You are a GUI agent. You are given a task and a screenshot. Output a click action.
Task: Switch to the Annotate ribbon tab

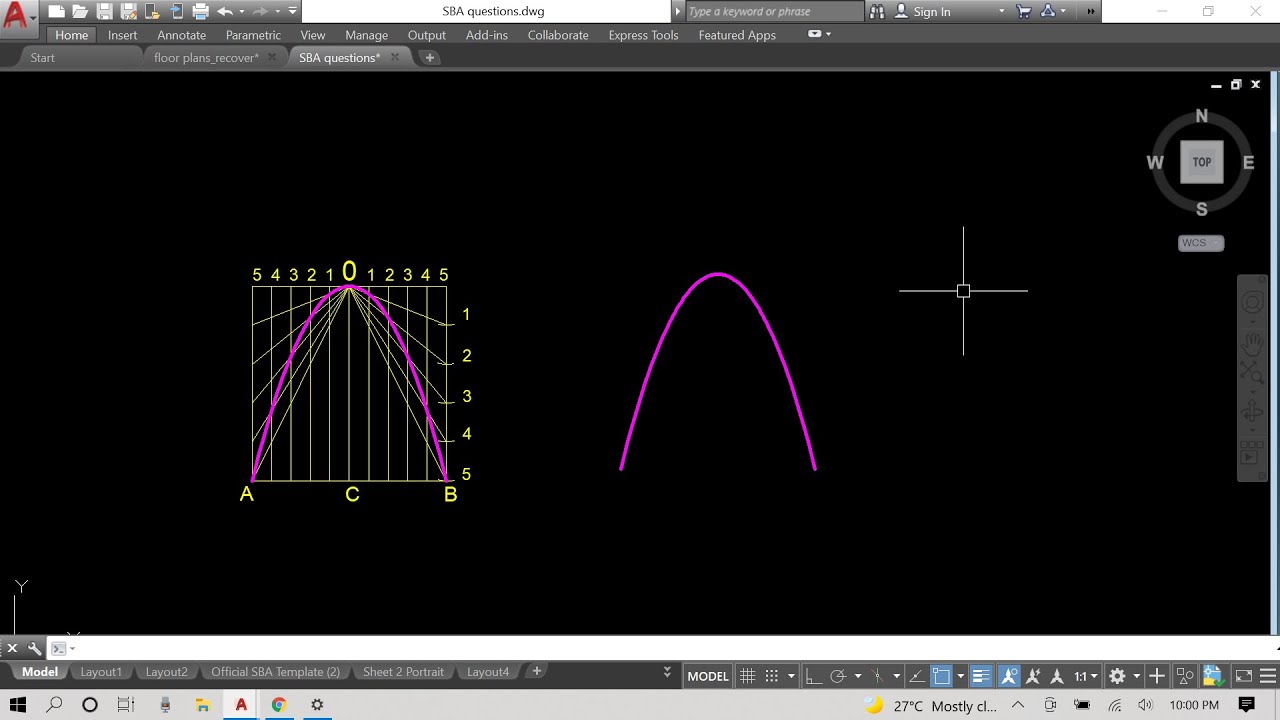(181, 35)
